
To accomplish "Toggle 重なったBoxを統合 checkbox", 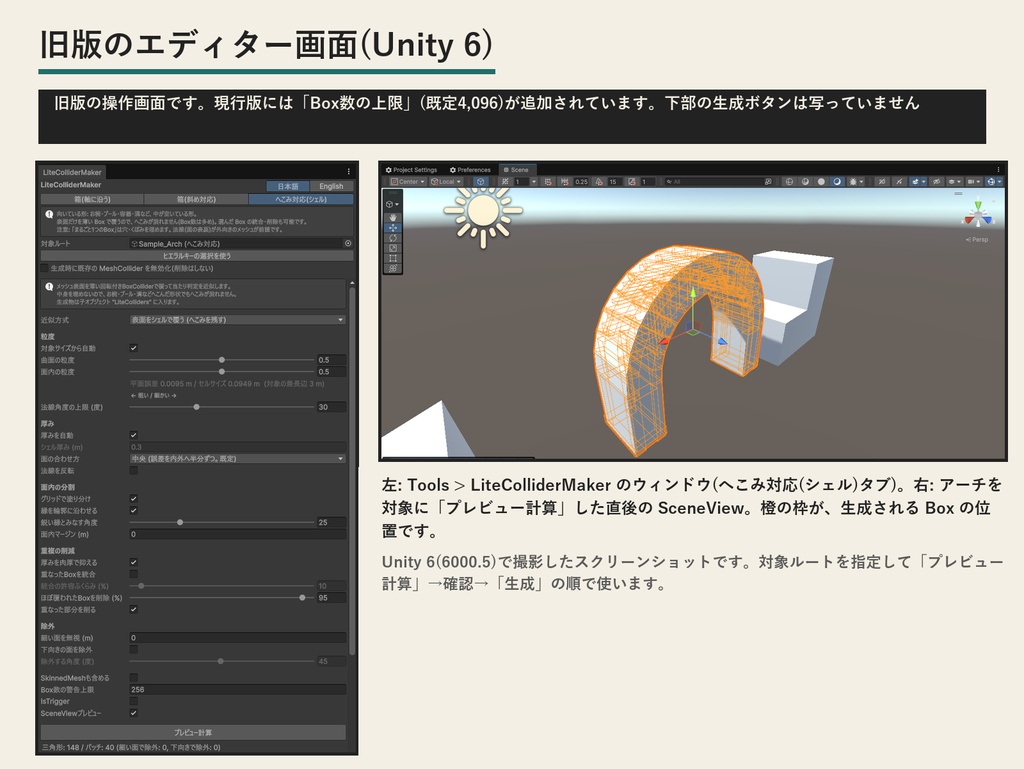I will (x=133, y=574).
